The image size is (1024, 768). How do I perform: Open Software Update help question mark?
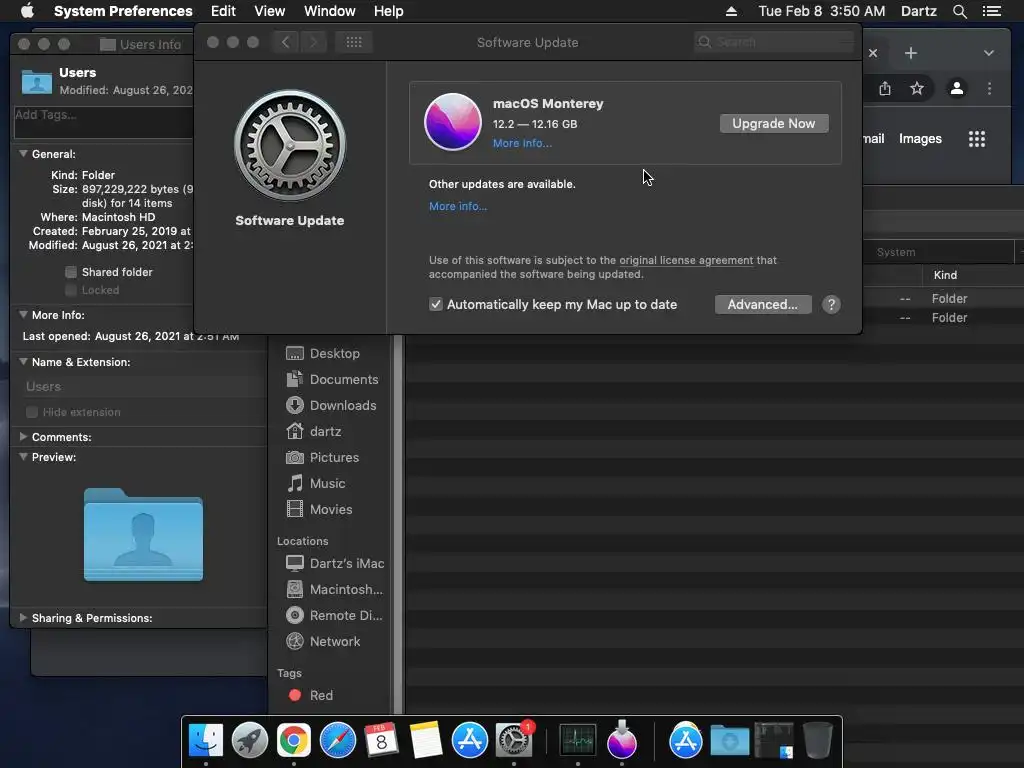tap(831, 304)
